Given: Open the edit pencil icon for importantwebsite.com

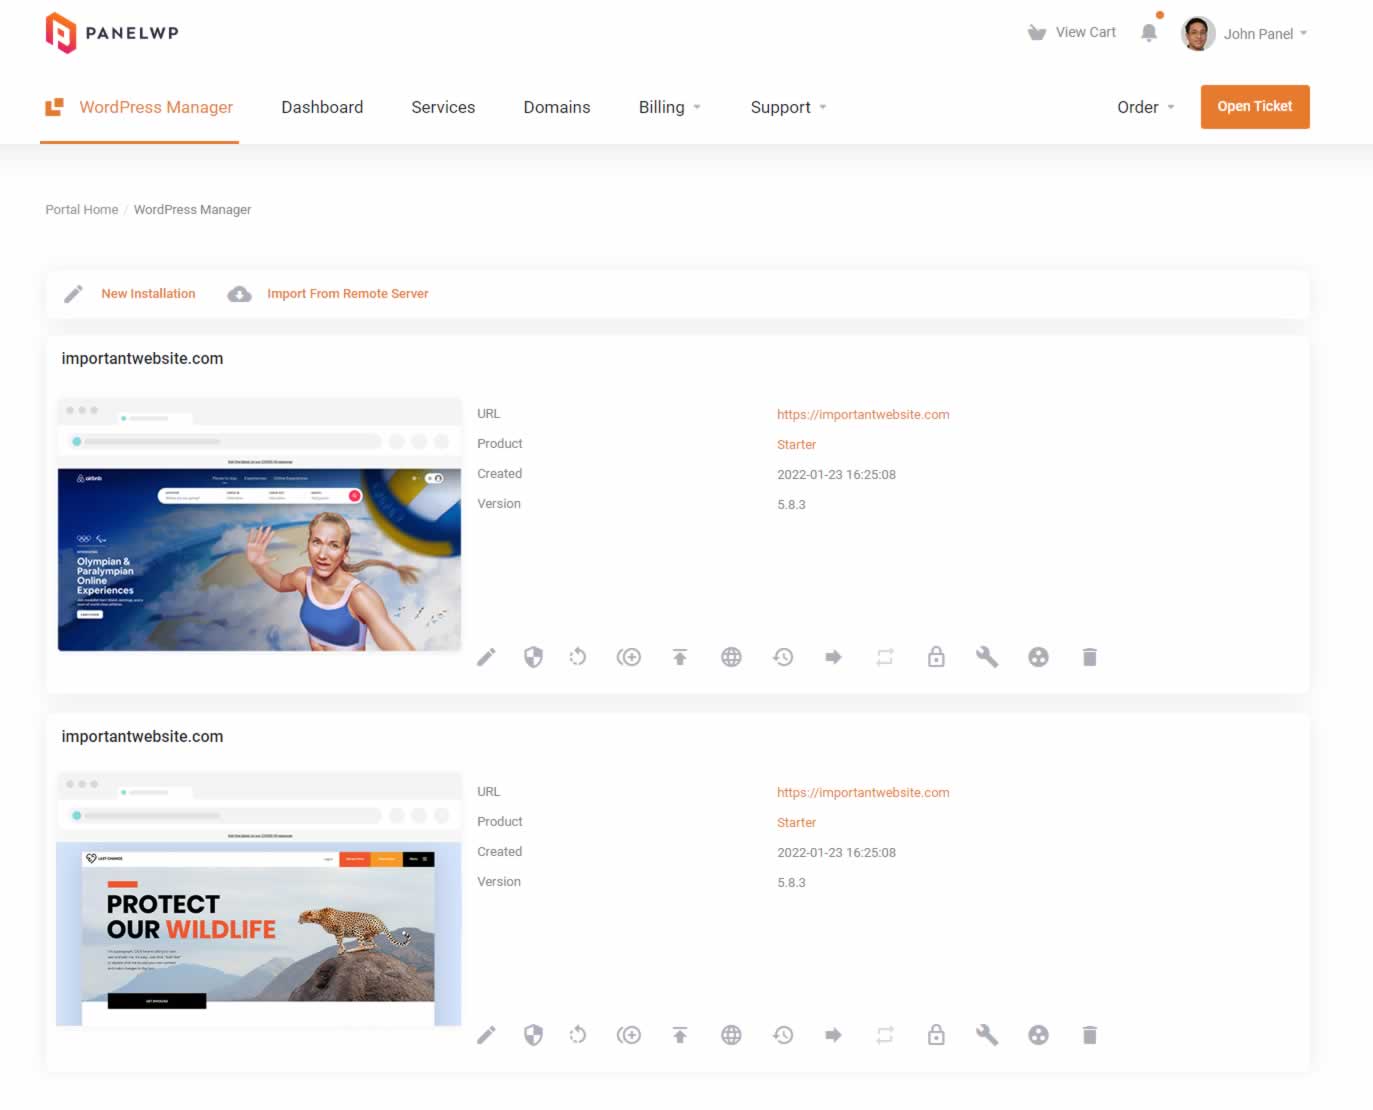Looking at the screenshot, I should pos(487,657).
